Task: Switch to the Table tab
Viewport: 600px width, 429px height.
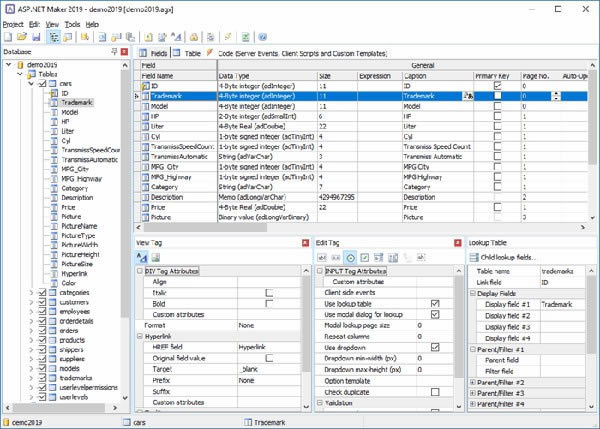Action: 187,53
